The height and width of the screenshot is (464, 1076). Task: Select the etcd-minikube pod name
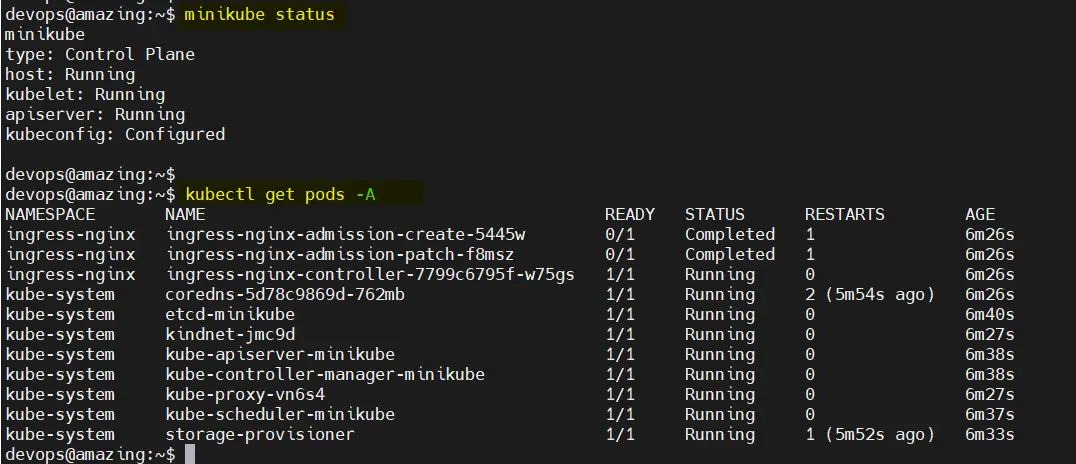coord(230,314)
